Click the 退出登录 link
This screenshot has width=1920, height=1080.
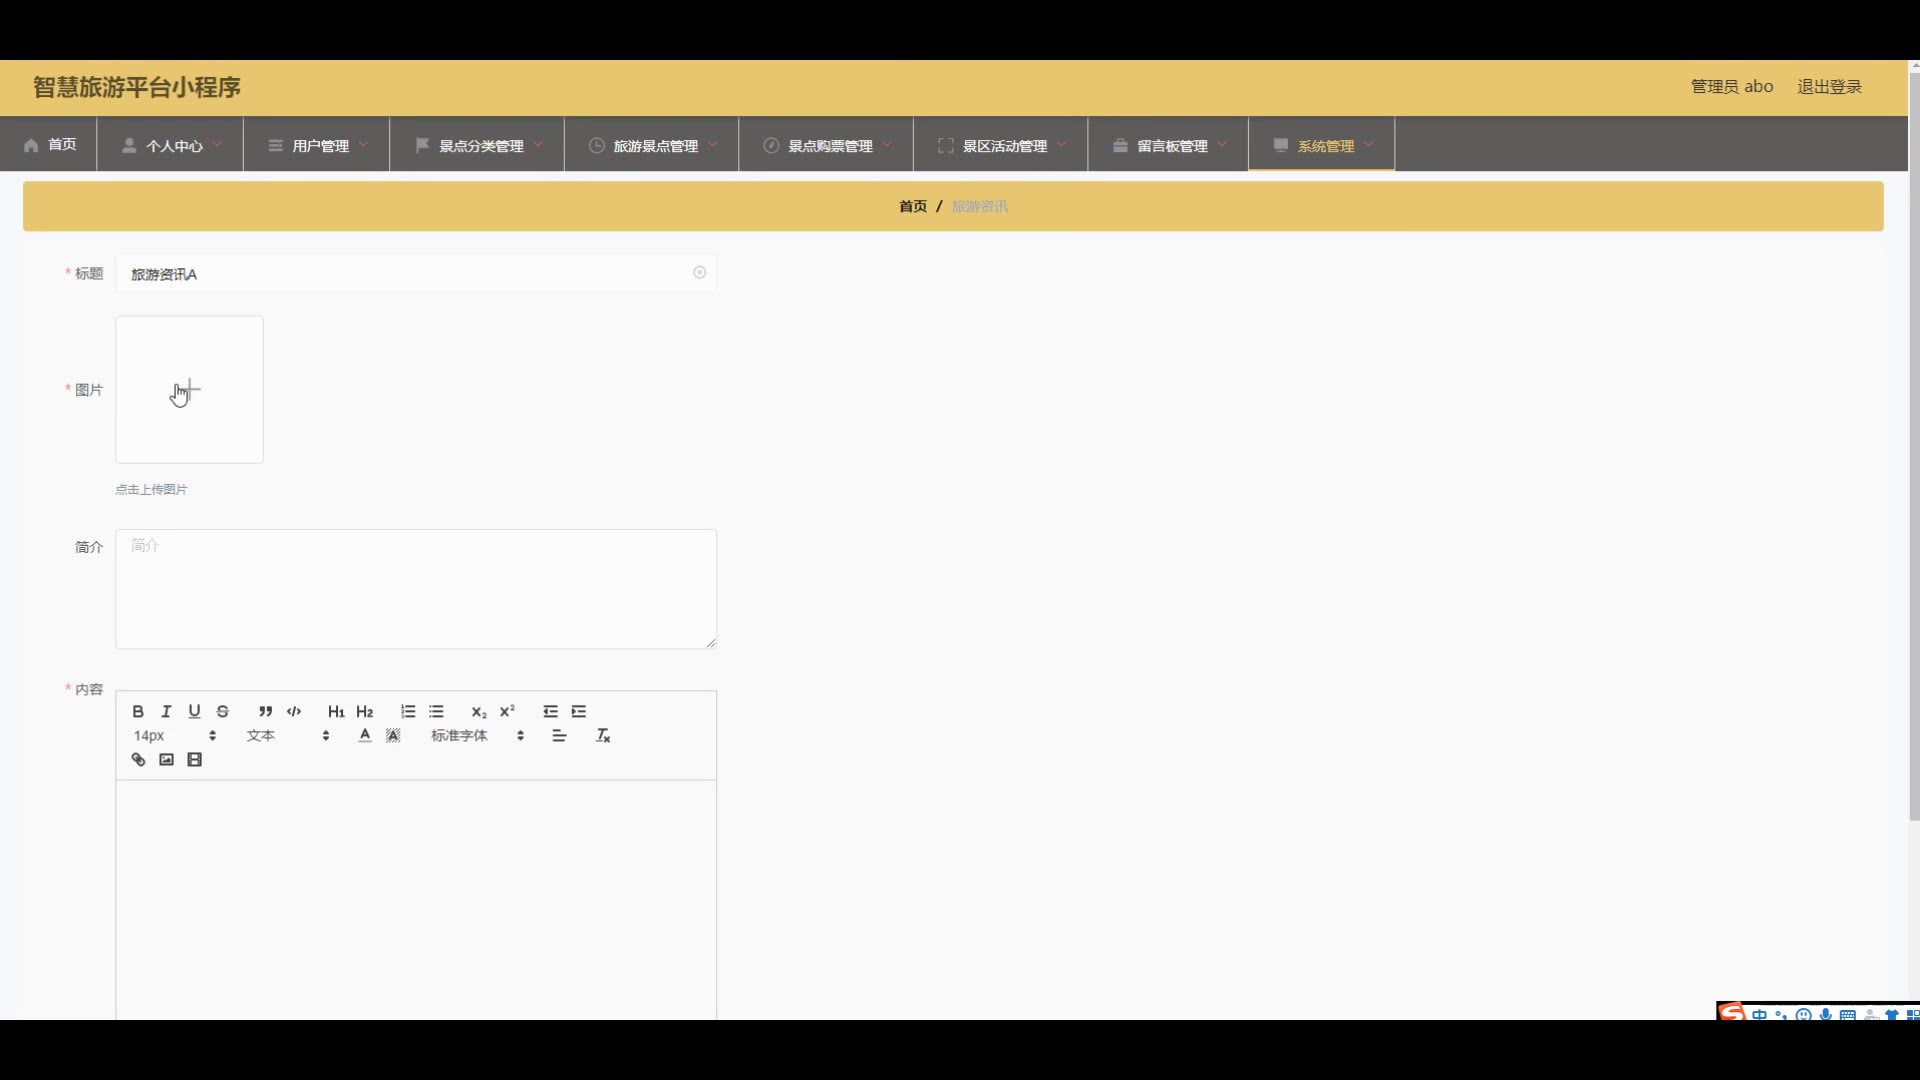pyautogui.click(x=1829, y=87)
